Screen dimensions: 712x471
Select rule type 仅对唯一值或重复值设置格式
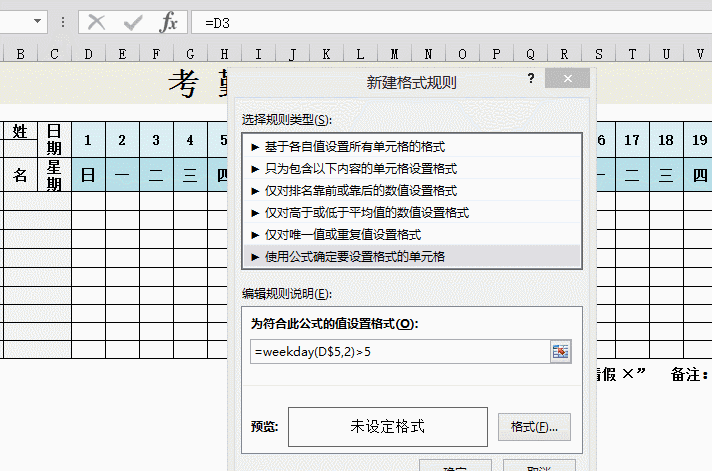point(412,234)
